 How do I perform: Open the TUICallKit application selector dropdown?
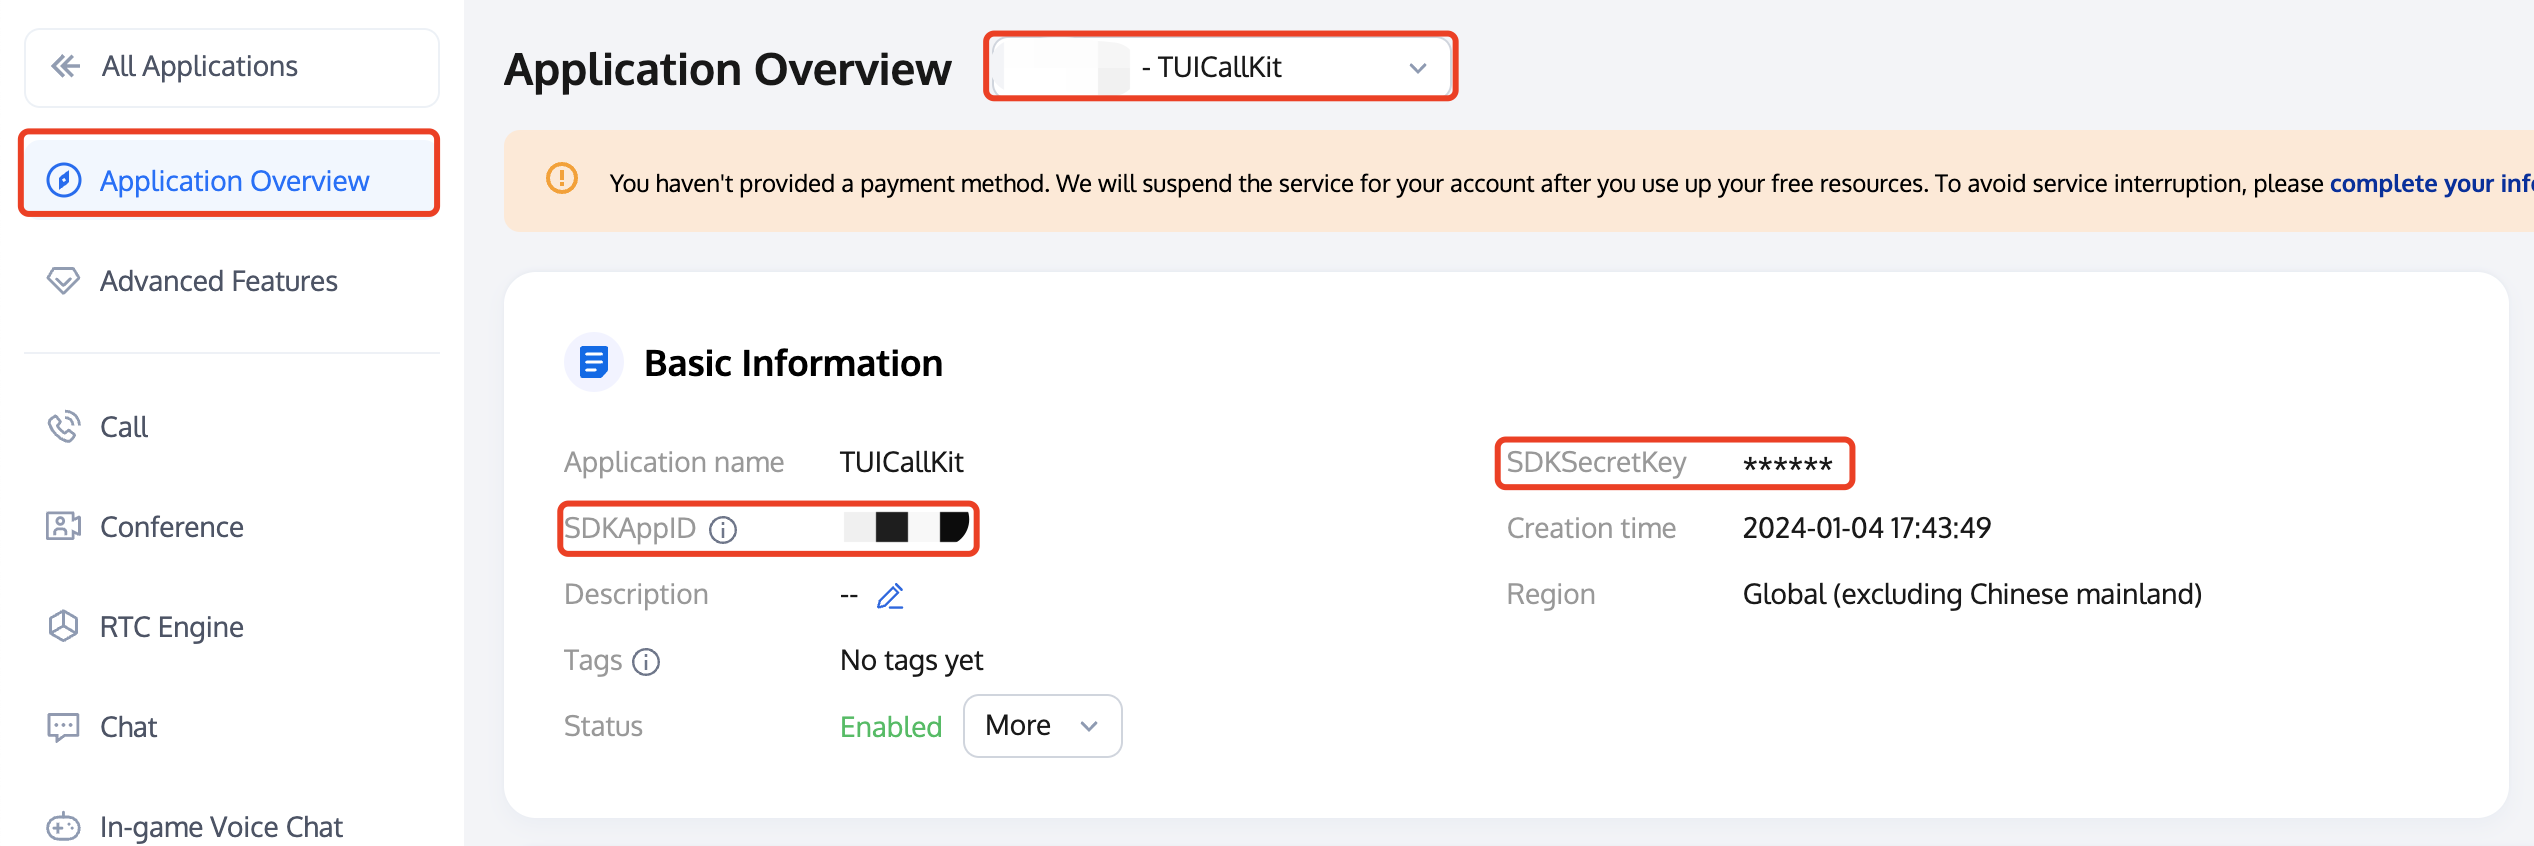point(1218,67)
